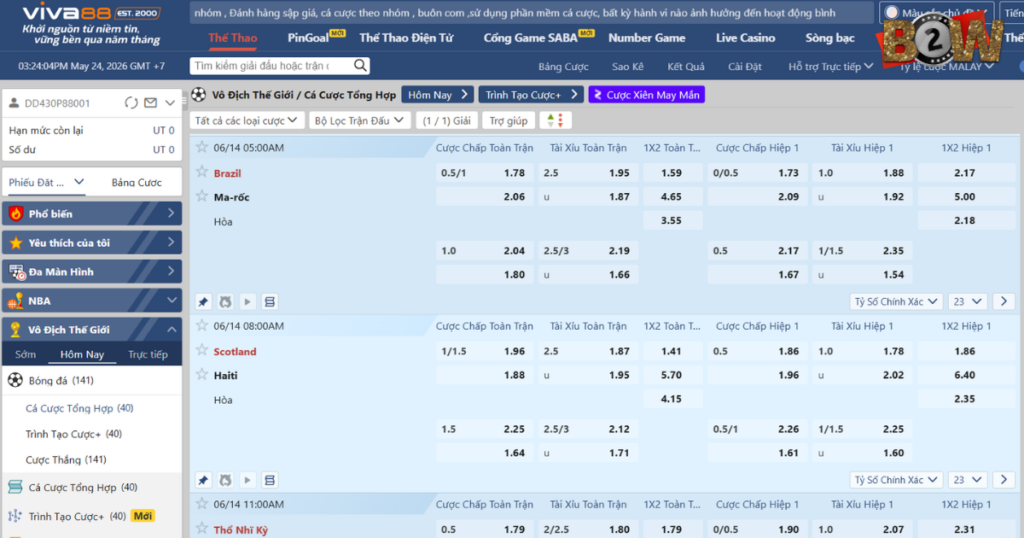1024x538 pixels.
Task: Collapse the Vô Địch Thế Giới section
Action: coord(171,330)
